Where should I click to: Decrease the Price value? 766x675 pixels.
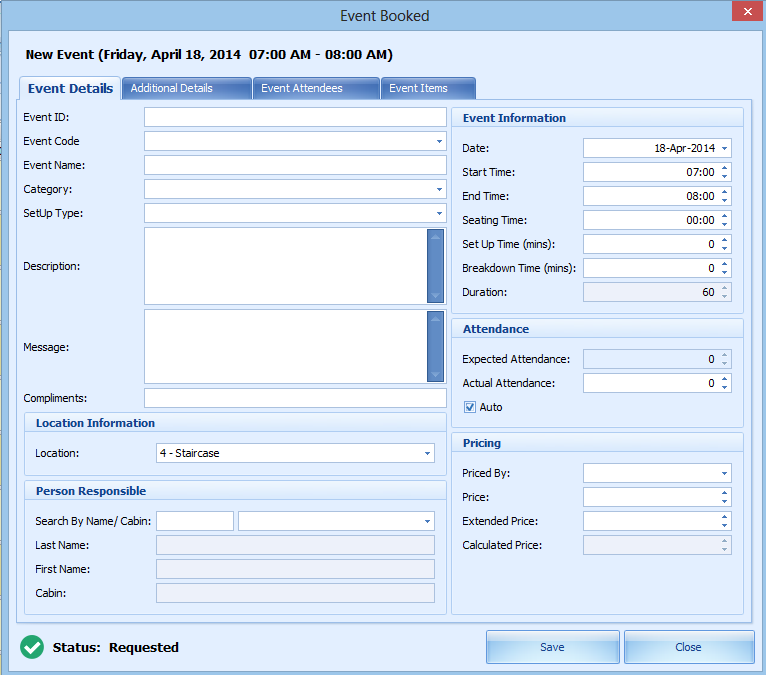coord(724,502)
